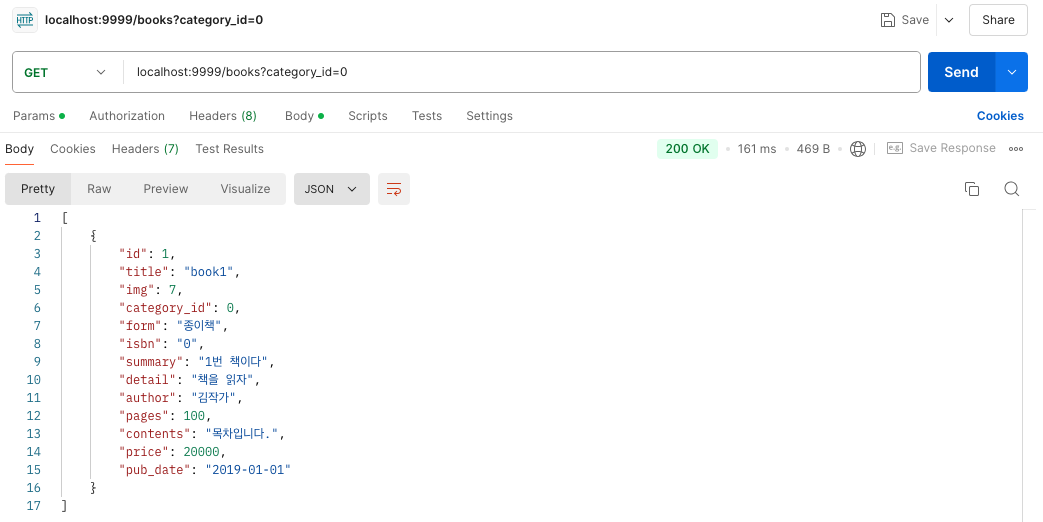The image size is (1043, 522).
Task: Select the response Headers (7) tab
Action: click(145, 149)
